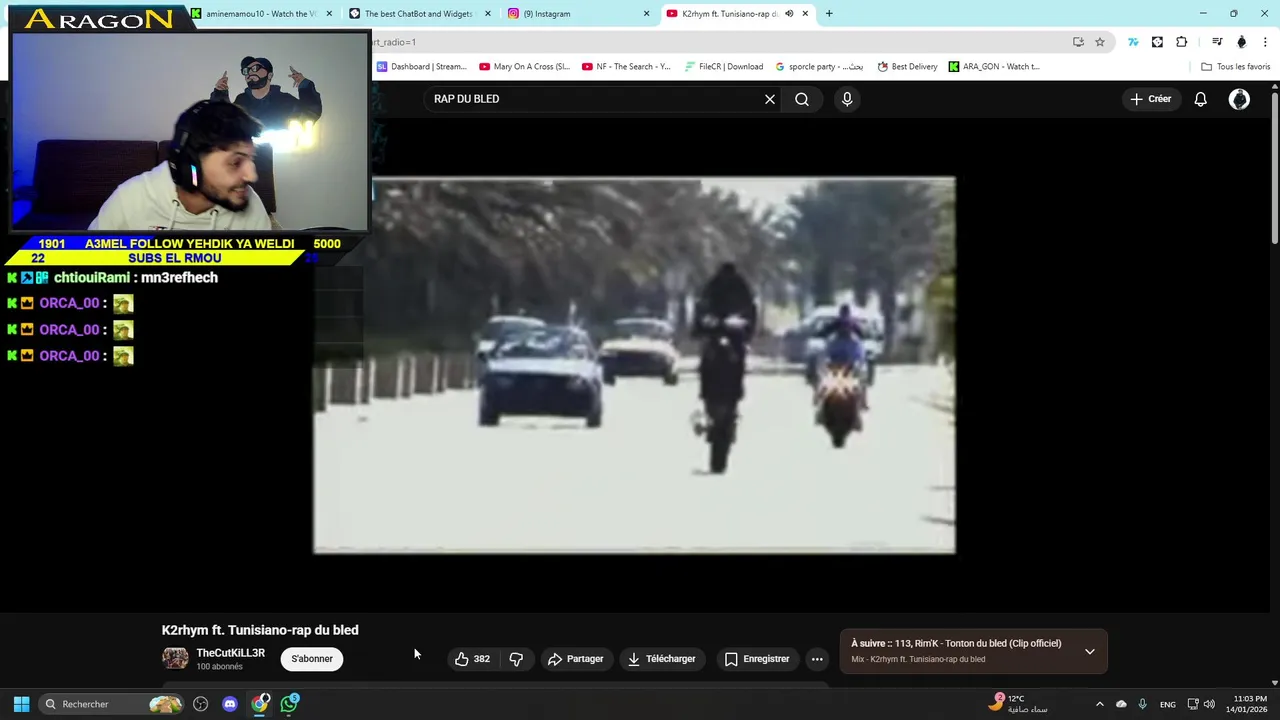Open the browser Extensions puzzle icon
The image size is (1280, 720).
(x=1182, y=42)
